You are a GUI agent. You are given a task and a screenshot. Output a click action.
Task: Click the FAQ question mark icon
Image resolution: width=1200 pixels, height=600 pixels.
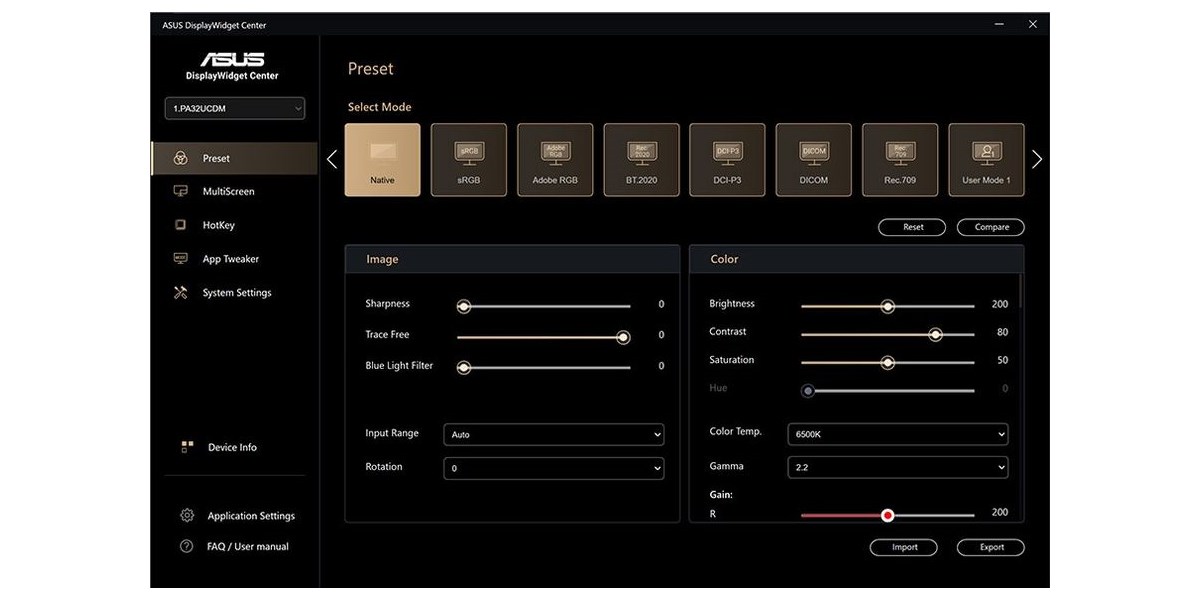pyautogui.click(x=186, y=546)
